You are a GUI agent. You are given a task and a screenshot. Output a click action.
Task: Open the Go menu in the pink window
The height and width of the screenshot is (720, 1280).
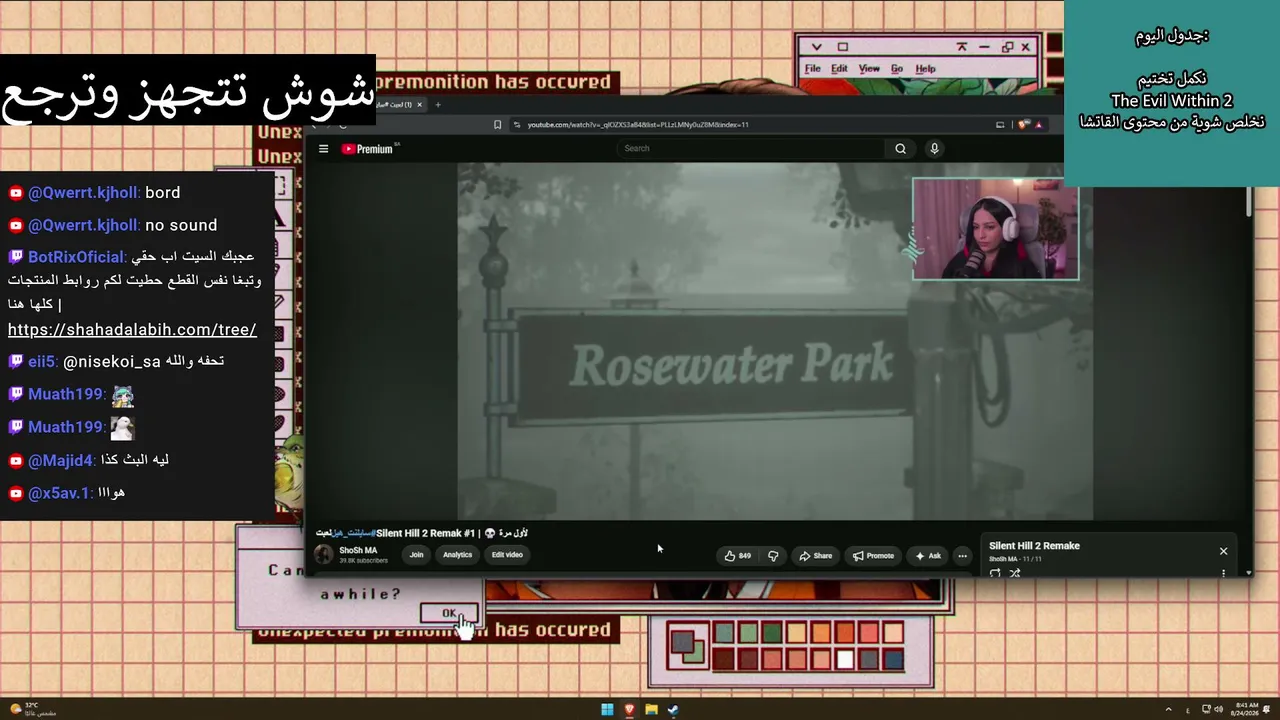pyautogui.click(x=897, y=69)
